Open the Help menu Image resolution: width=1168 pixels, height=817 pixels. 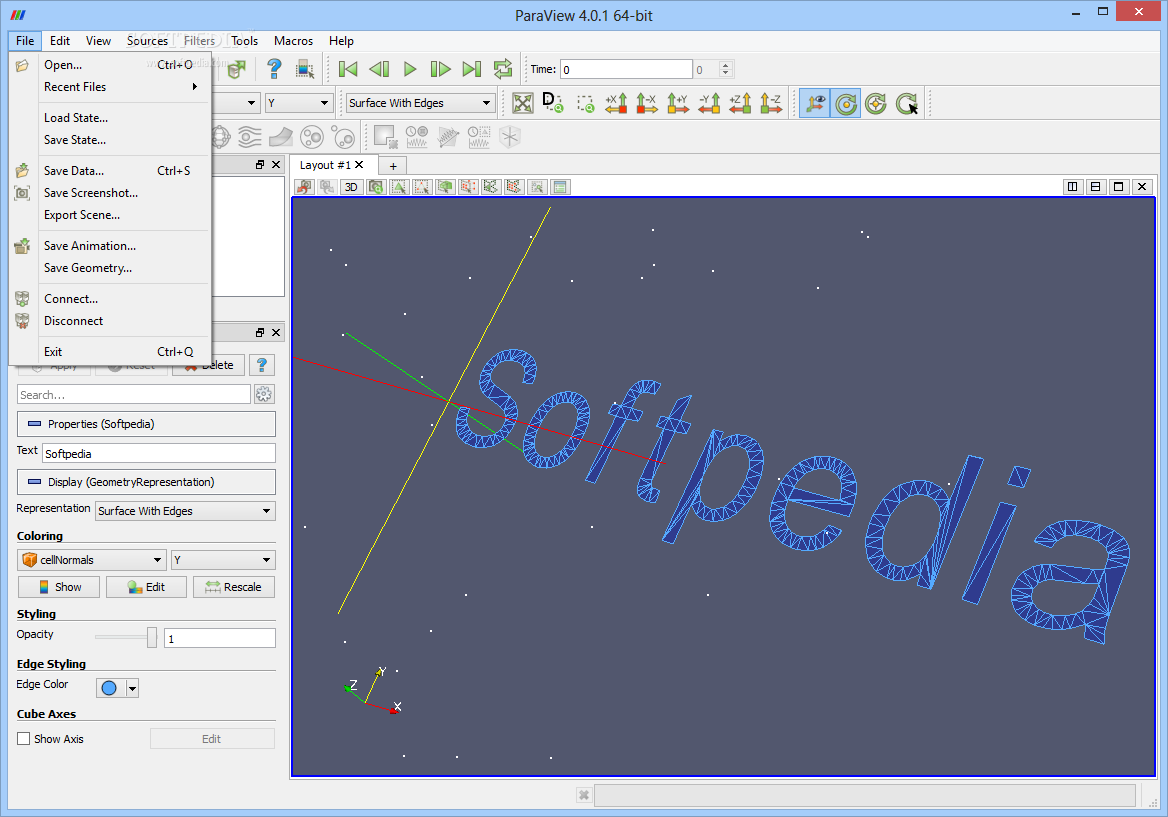[x=341, y=41]
